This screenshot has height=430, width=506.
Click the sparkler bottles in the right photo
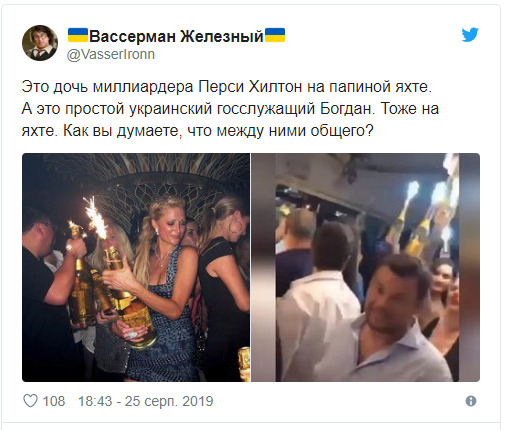(x=423, y=213)
